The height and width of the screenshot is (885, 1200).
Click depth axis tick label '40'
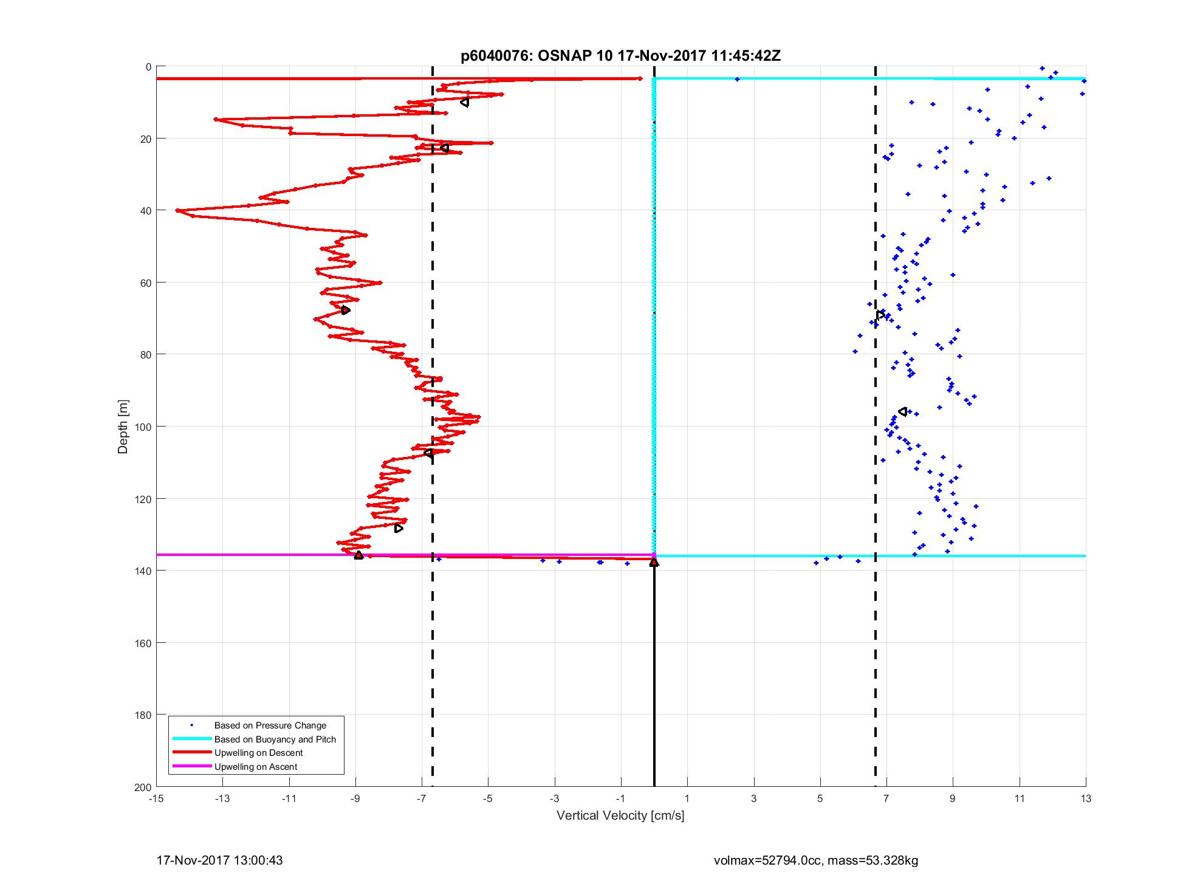click(146, 211)
